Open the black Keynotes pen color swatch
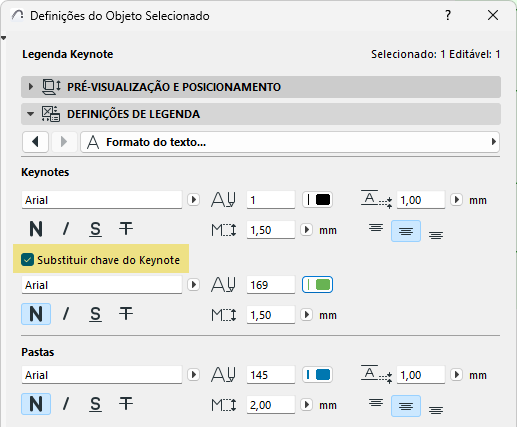 [x=317, y=200]
